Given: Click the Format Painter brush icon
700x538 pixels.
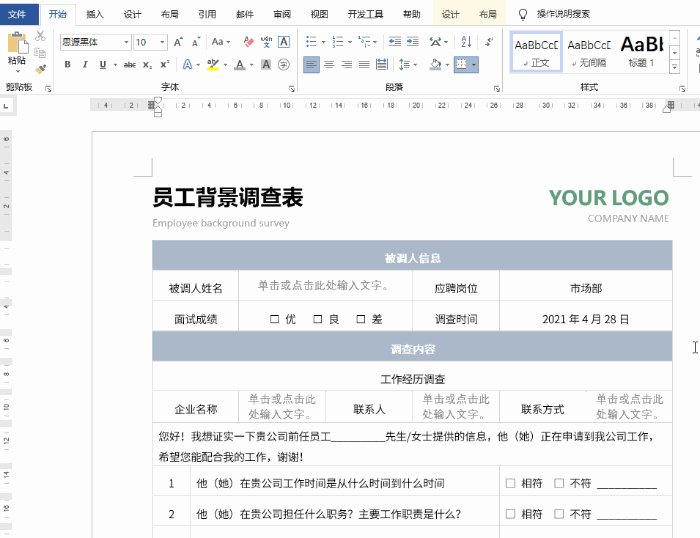Looking at the screenshot, I should tap(40, 69).
